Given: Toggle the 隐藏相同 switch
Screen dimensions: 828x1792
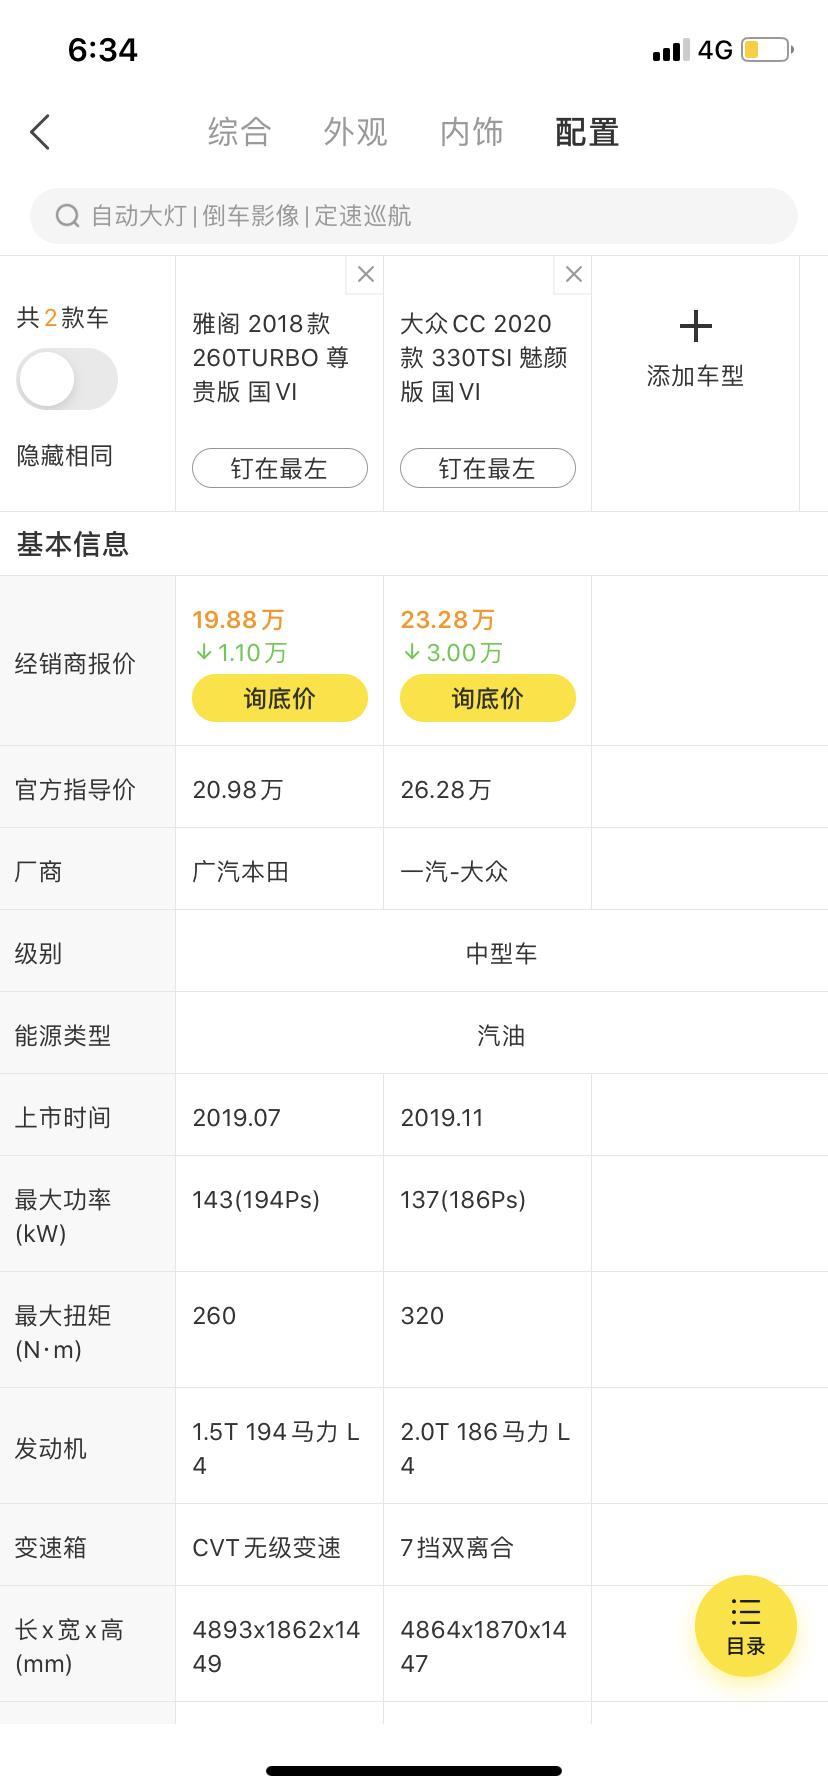Looking at the screenshot, I should click(67, 379).
